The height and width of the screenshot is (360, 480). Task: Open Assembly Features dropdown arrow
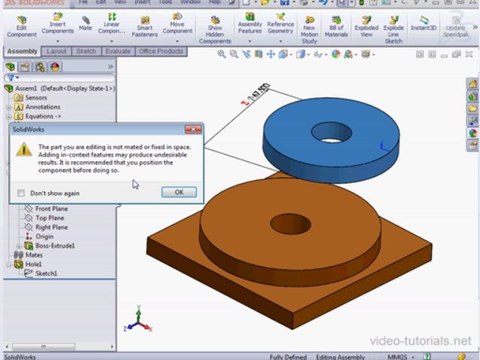(x=250, y=41)
